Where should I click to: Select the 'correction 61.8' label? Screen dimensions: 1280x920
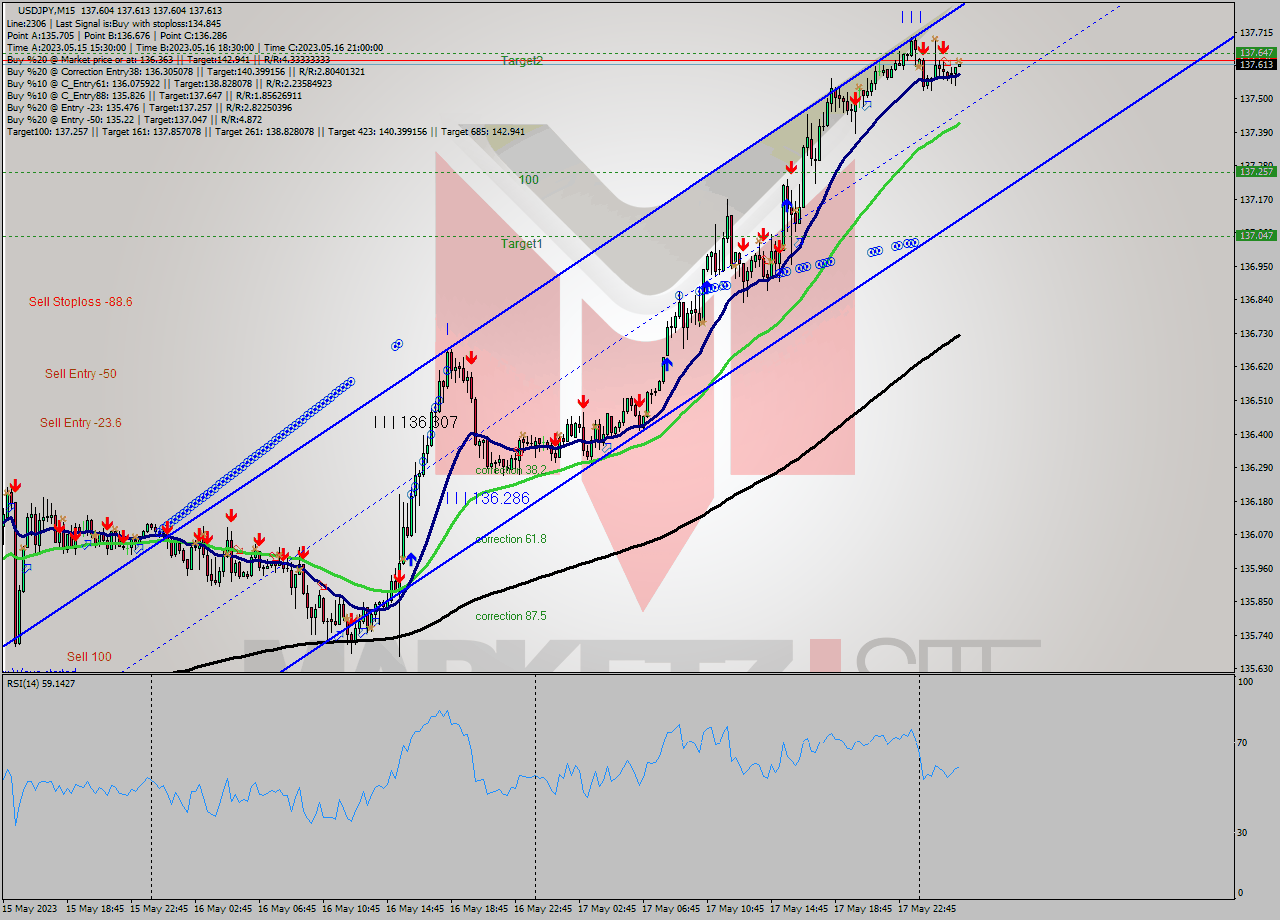(511, 539)
